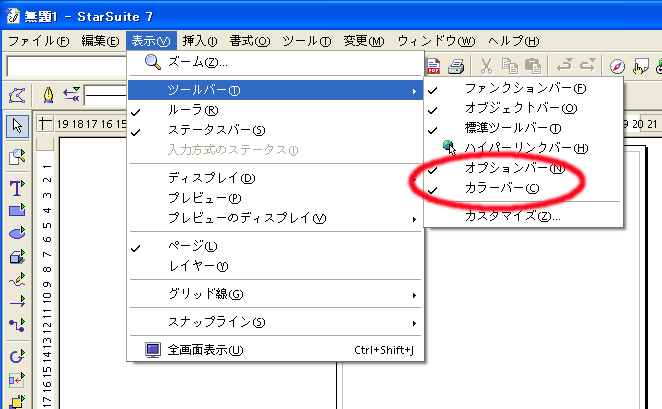662x409 pixels.
Task: Open the Arrange tool at the toolbar bottom
Action: pyautogui.click(x=17, y=401)
